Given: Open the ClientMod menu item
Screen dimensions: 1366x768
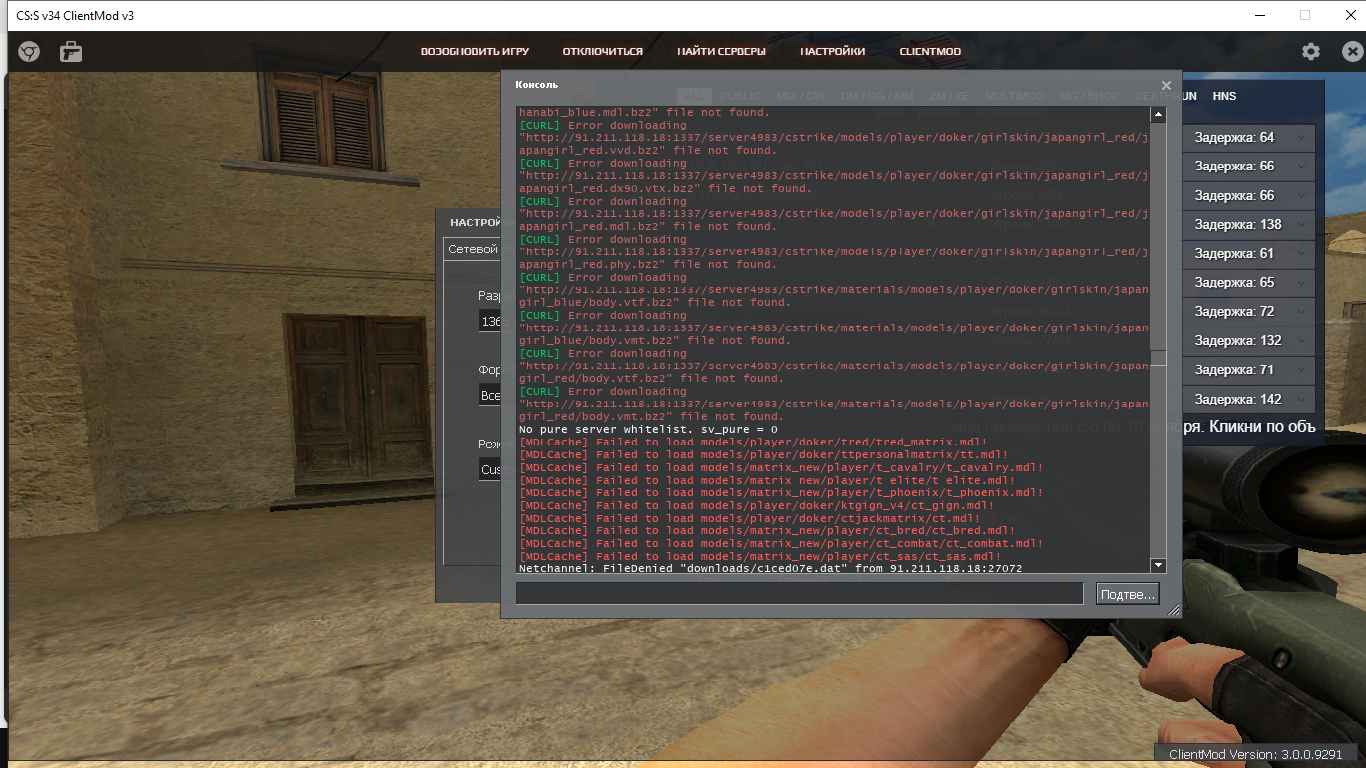Looking at the screenshot, I should 930,51.
